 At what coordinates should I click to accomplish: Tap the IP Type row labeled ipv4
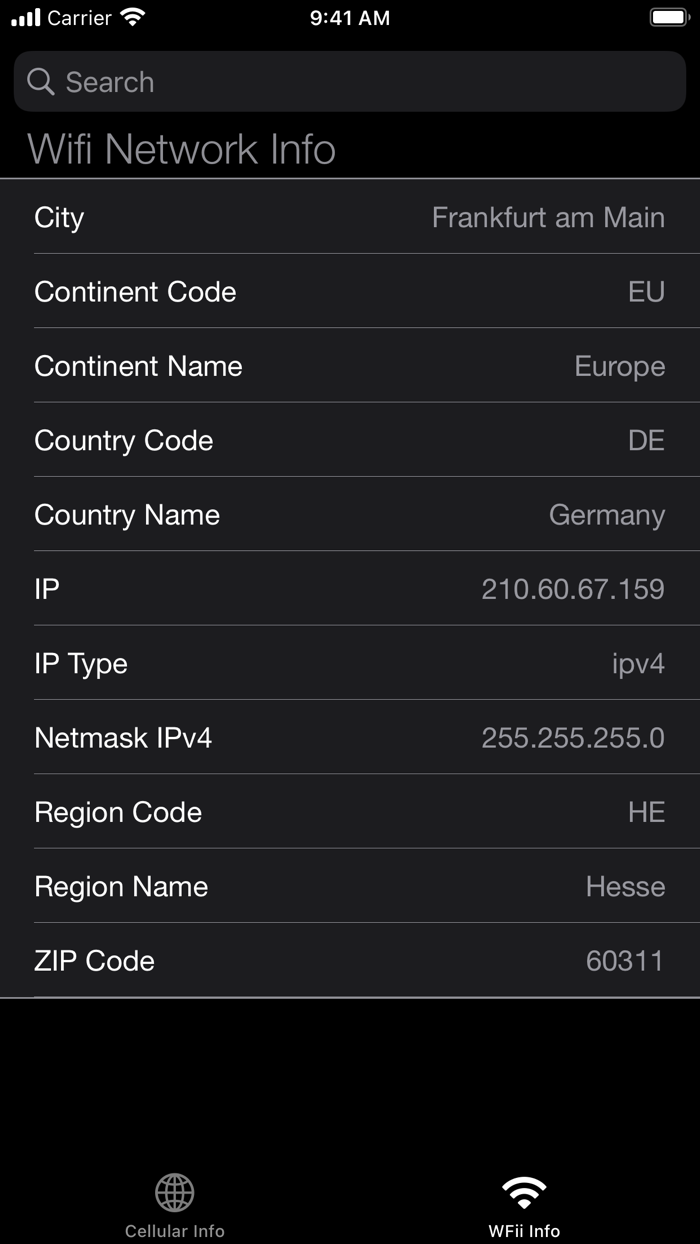[350, 663]
